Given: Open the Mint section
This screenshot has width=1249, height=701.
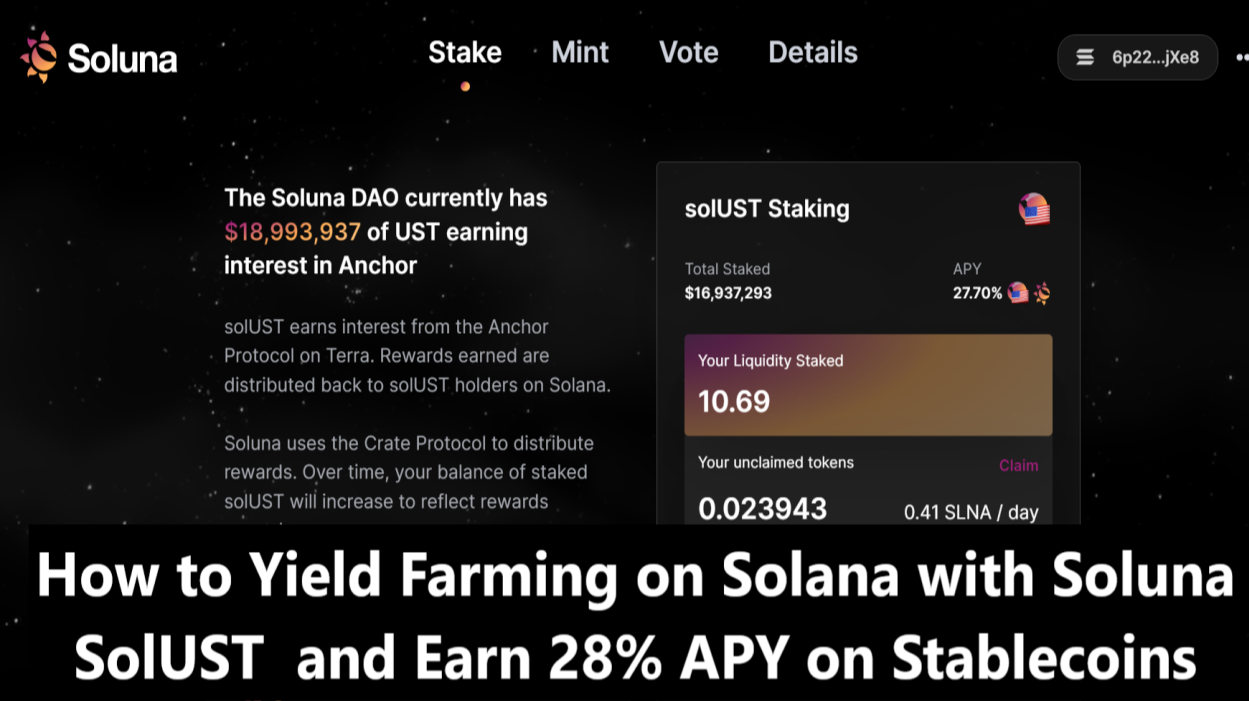Looking at the screenshot, I should click(580, 52).
